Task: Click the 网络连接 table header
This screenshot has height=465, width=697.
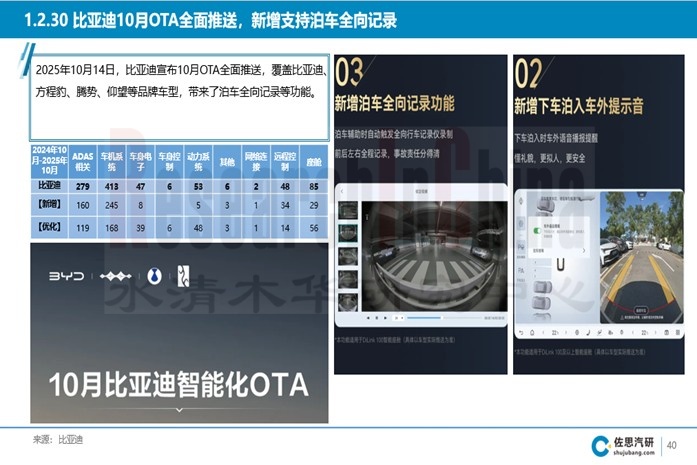Action: (256, 162)
